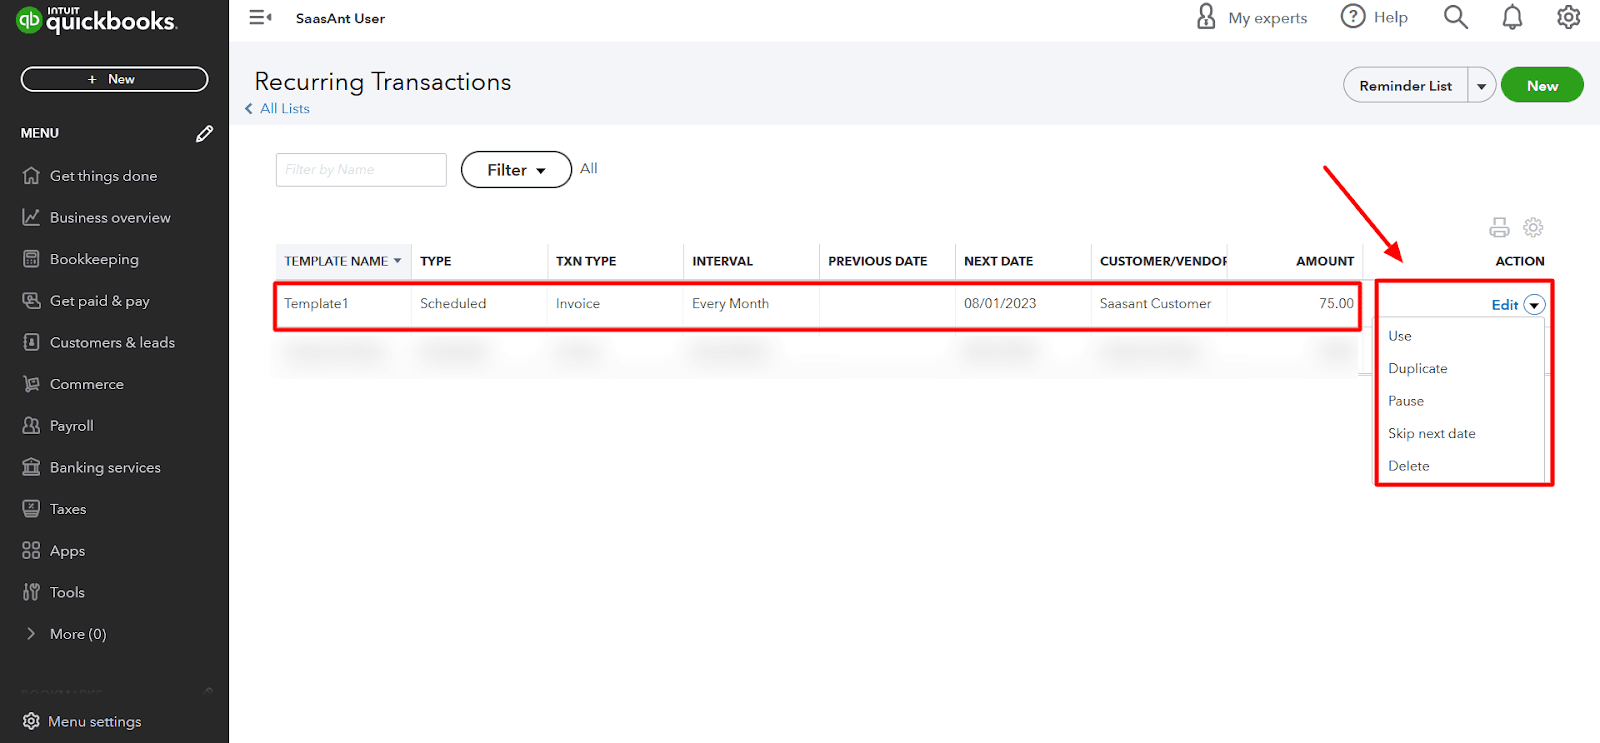Click the 75.00 amount cell
Viewport: 1600px width, 743px height.
(1336, 303)
